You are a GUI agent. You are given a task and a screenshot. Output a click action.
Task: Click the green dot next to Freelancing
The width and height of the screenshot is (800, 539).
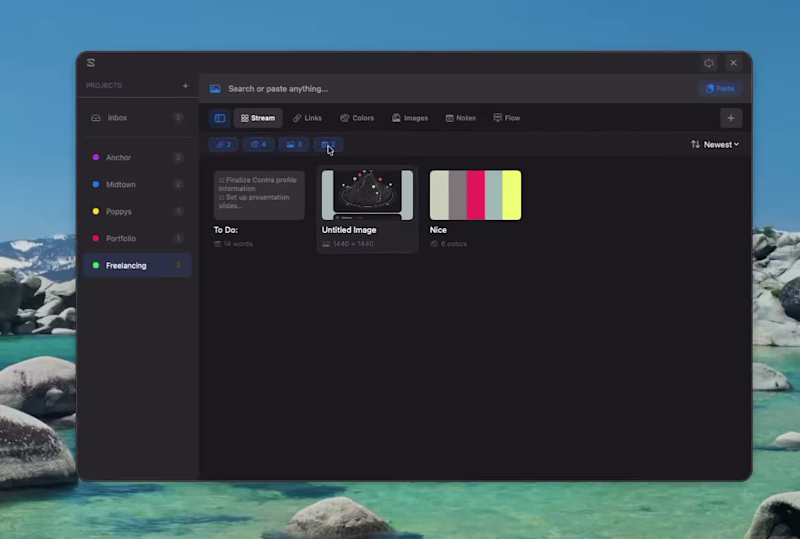(x=95, y=265)
